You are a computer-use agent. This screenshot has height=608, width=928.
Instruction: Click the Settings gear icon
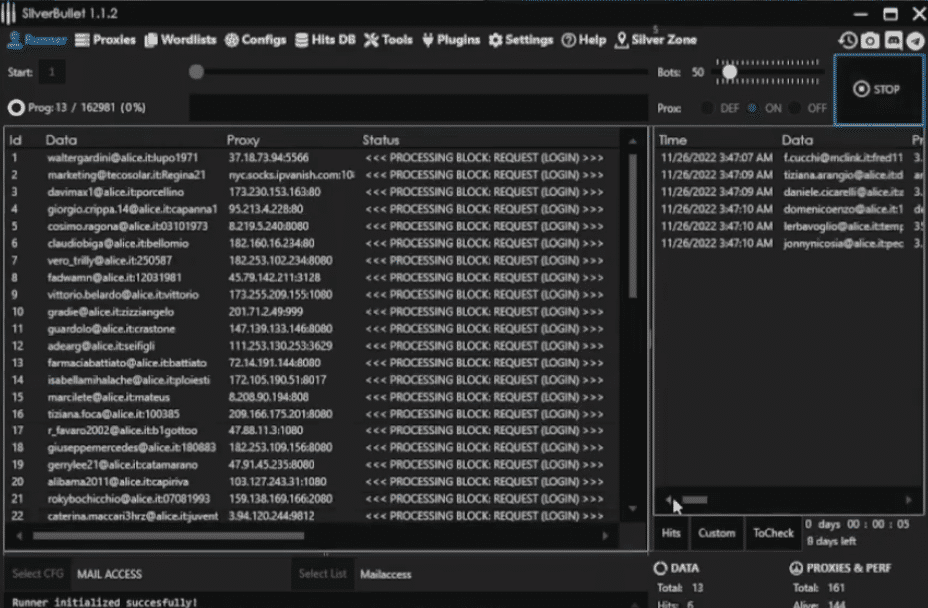(x=495, y=40)
